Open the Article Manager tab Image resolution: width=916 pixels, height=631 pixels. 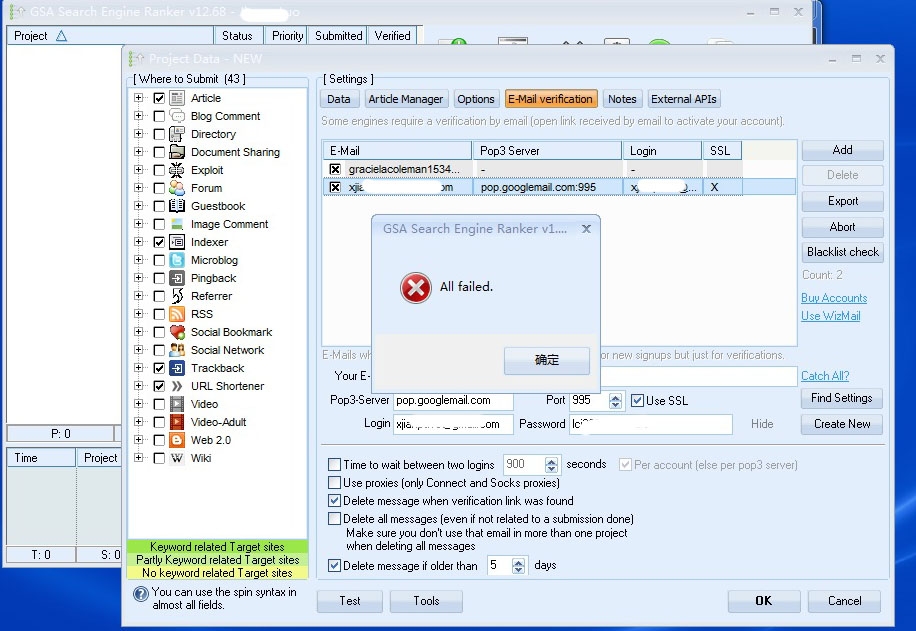(x=405, y=99)
